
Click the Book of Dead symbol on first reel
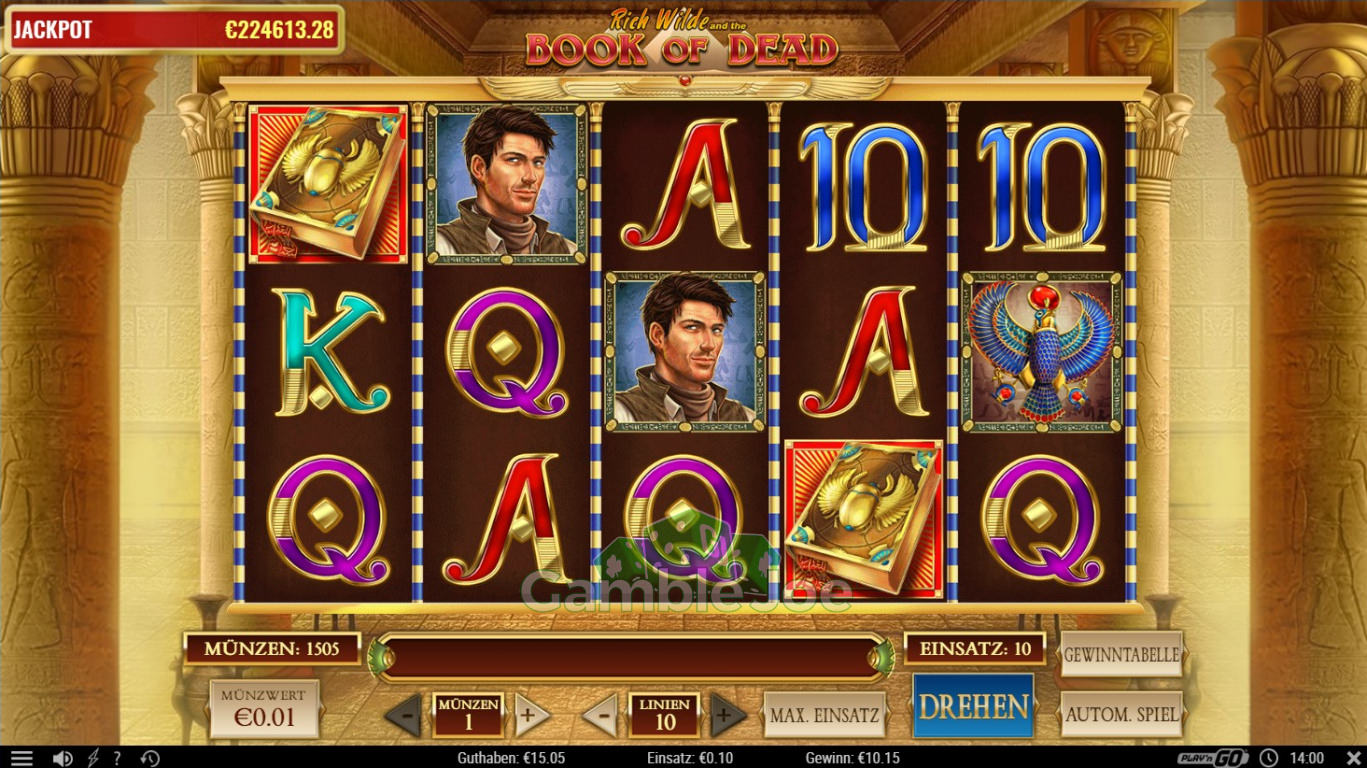click(x=328, y=184)
